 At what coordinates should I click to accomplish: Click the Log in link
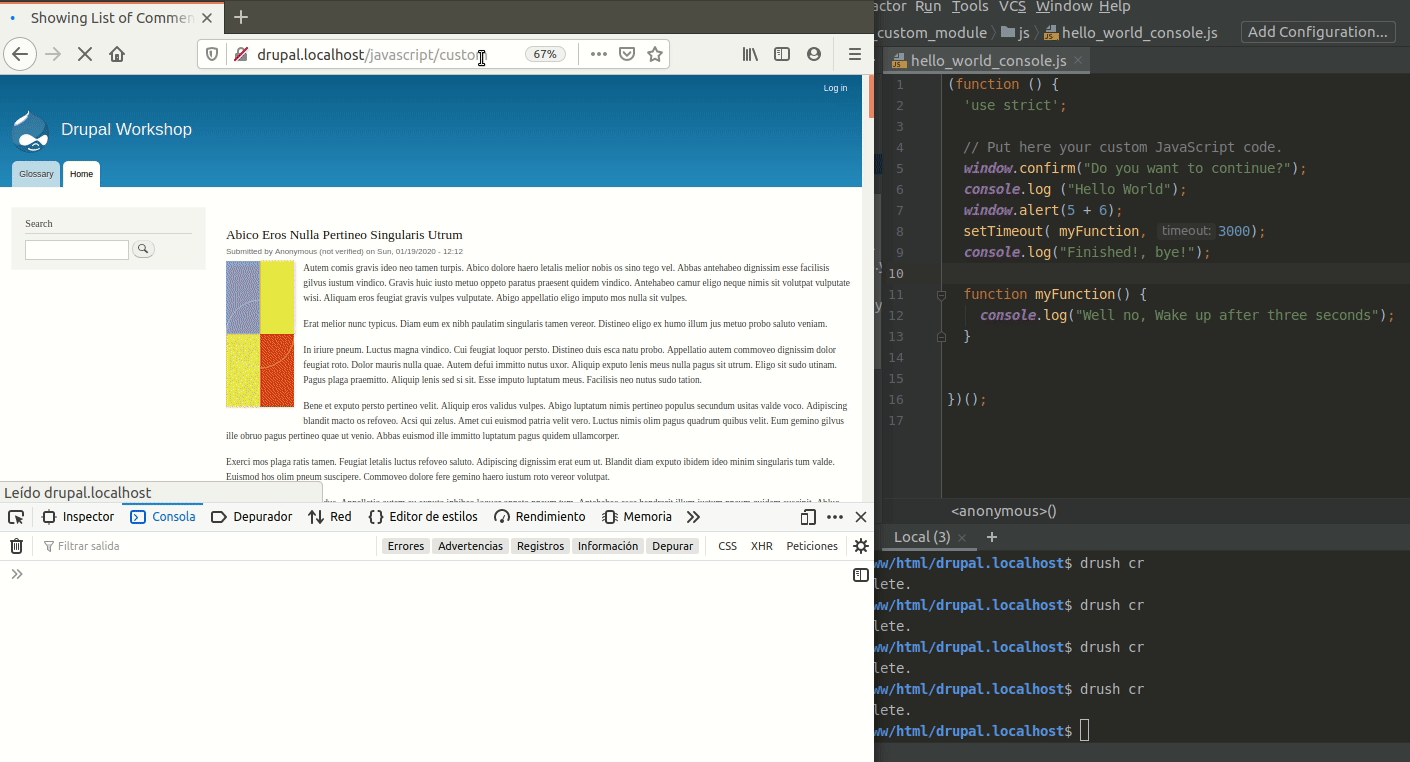835,88
